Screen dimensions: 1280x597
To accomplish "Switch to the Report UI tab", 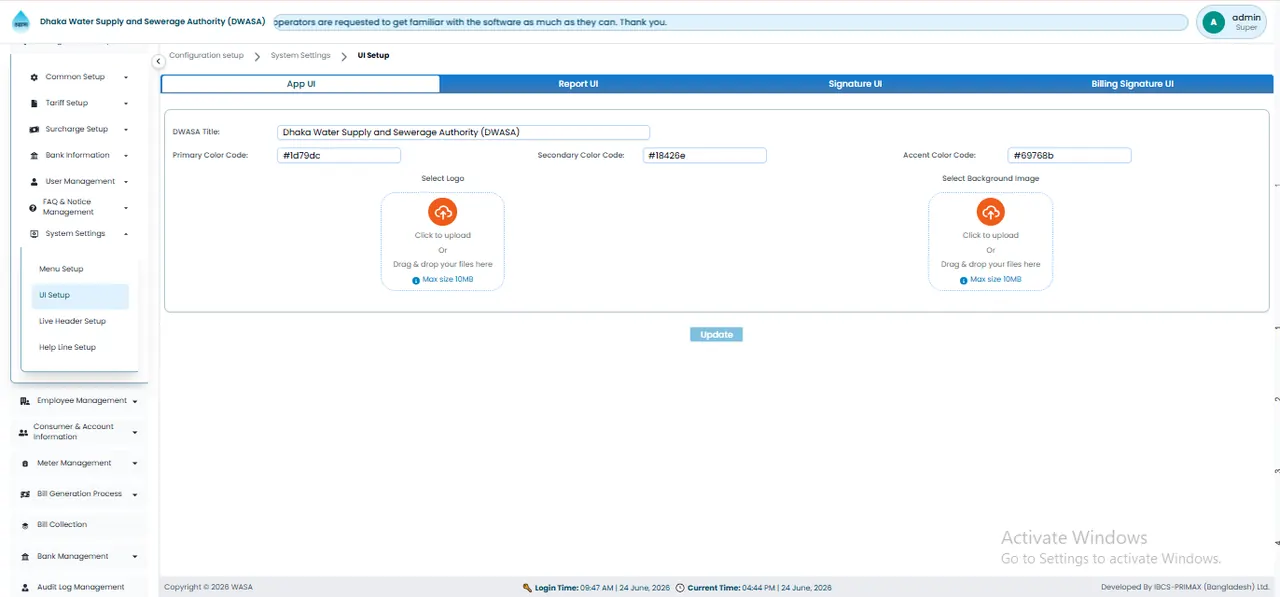I will (578, 84).
